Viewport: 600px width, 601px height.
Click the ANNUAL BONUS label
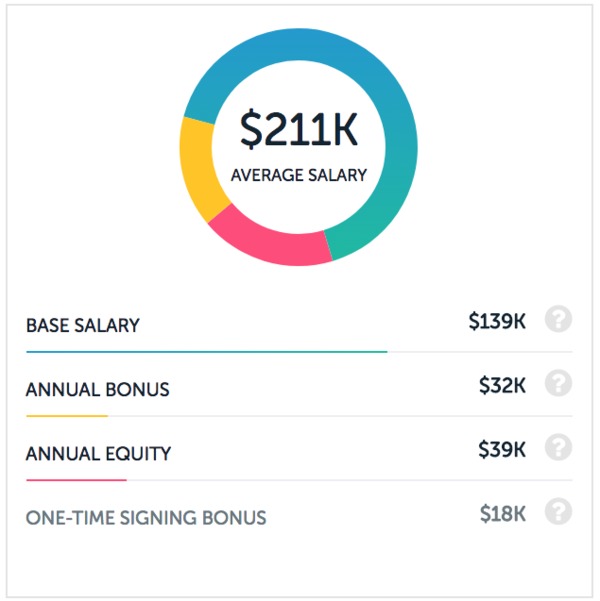coord(97,389)
